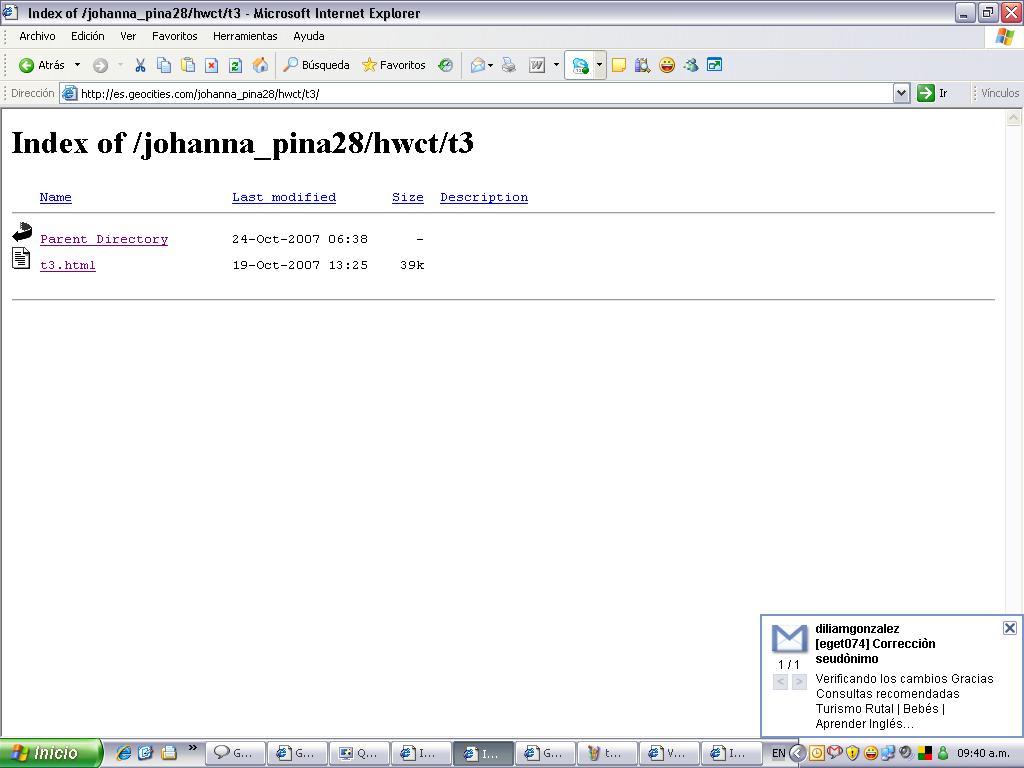The image size is (1024, 768).
Task: Open the t3.html file link
Action: pos(68,265)
